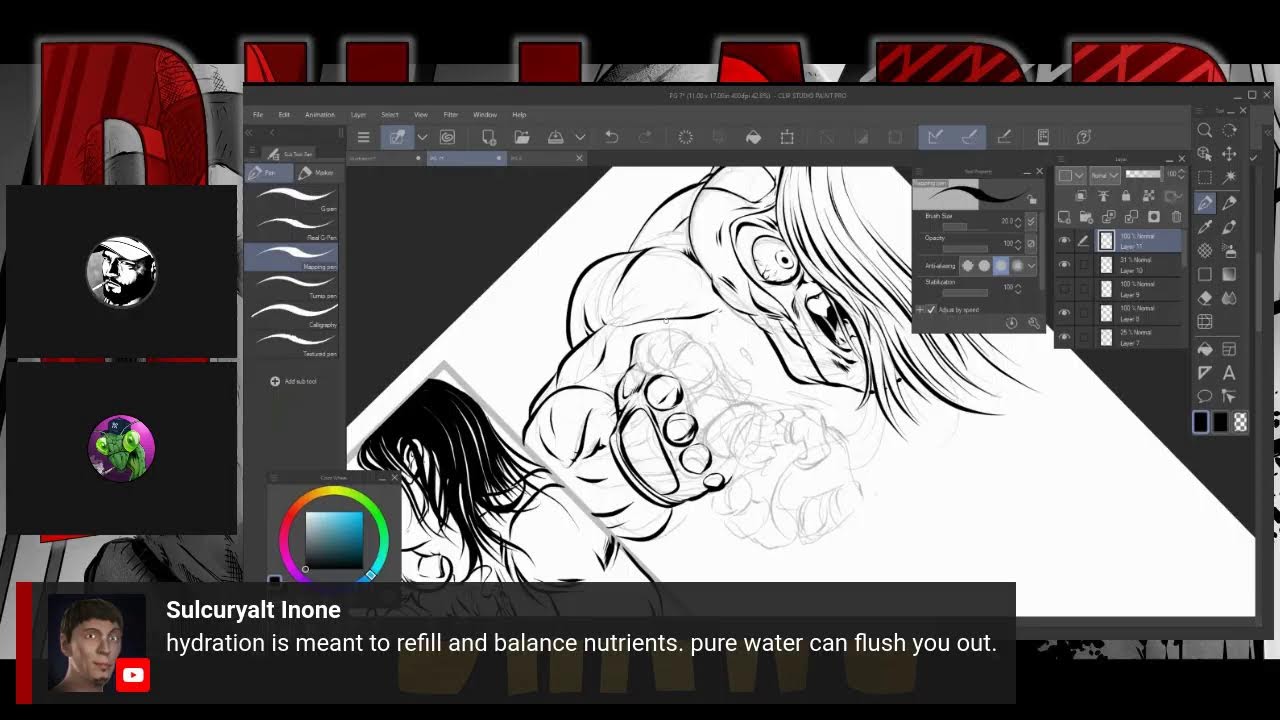The height and width of the screenshot is (720, 1280).
Task: Select the Auto select magic wand tool
Action: pyautogui.click(x=1229, y=178)
